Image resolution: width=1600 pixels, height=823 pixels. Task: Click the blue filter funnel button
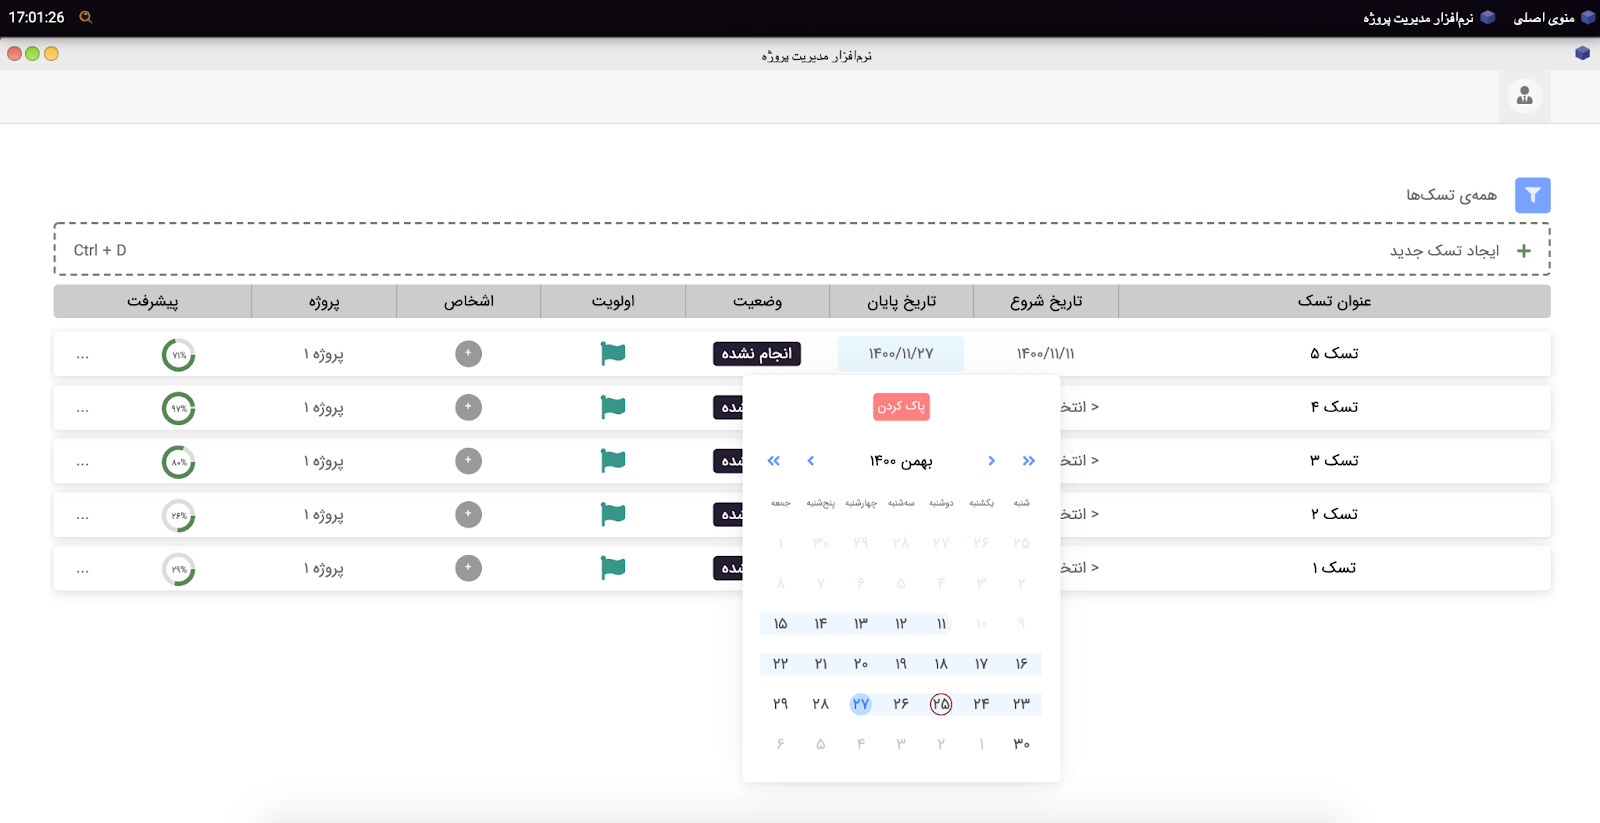1532,195
